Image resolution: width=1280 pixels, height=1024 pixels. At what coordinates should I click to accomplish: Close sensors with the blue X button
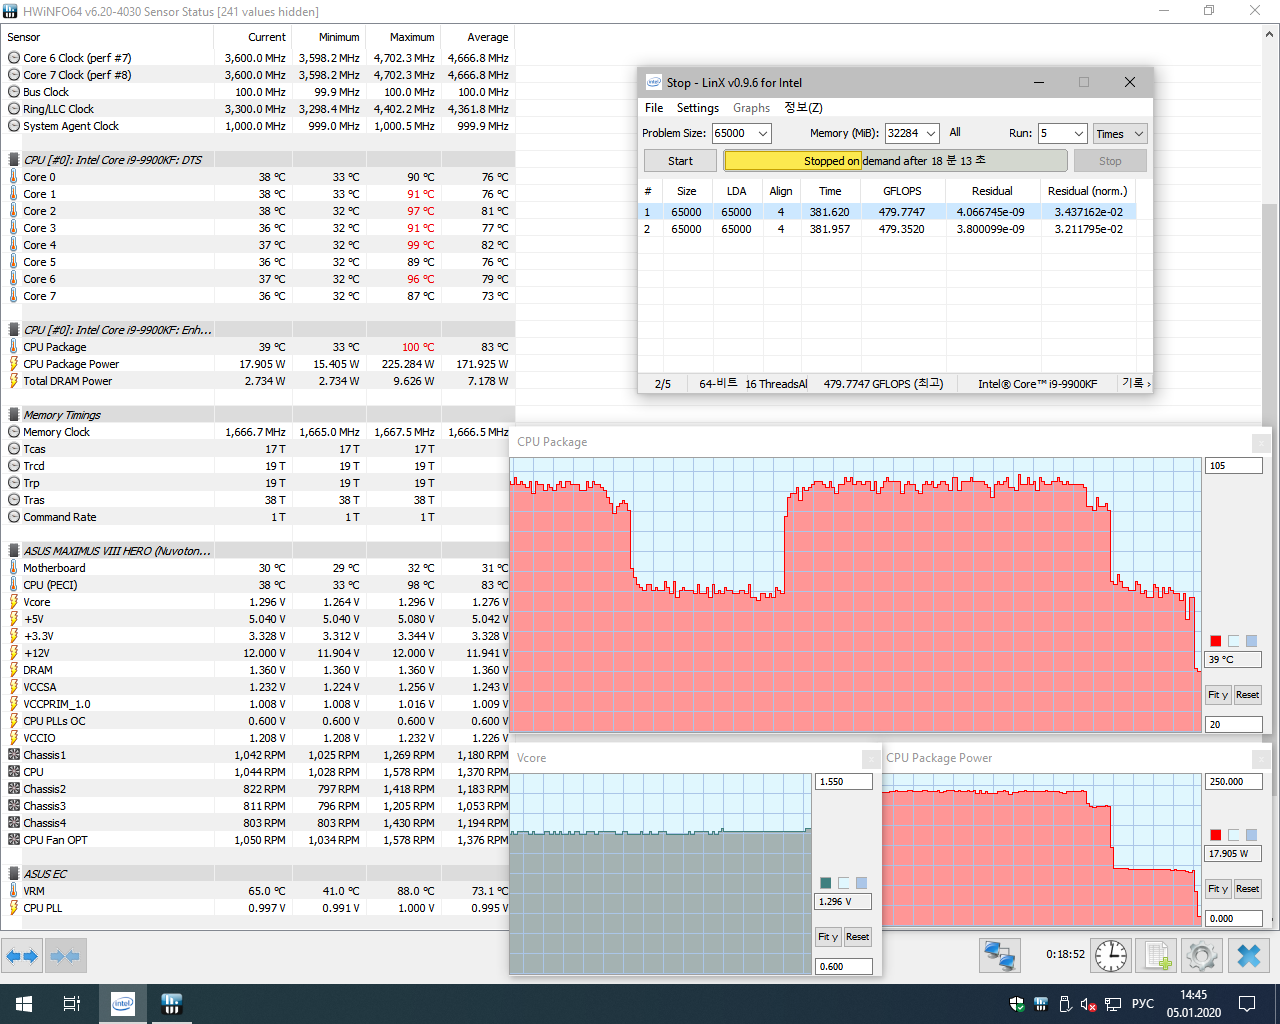pos(1249,956)
